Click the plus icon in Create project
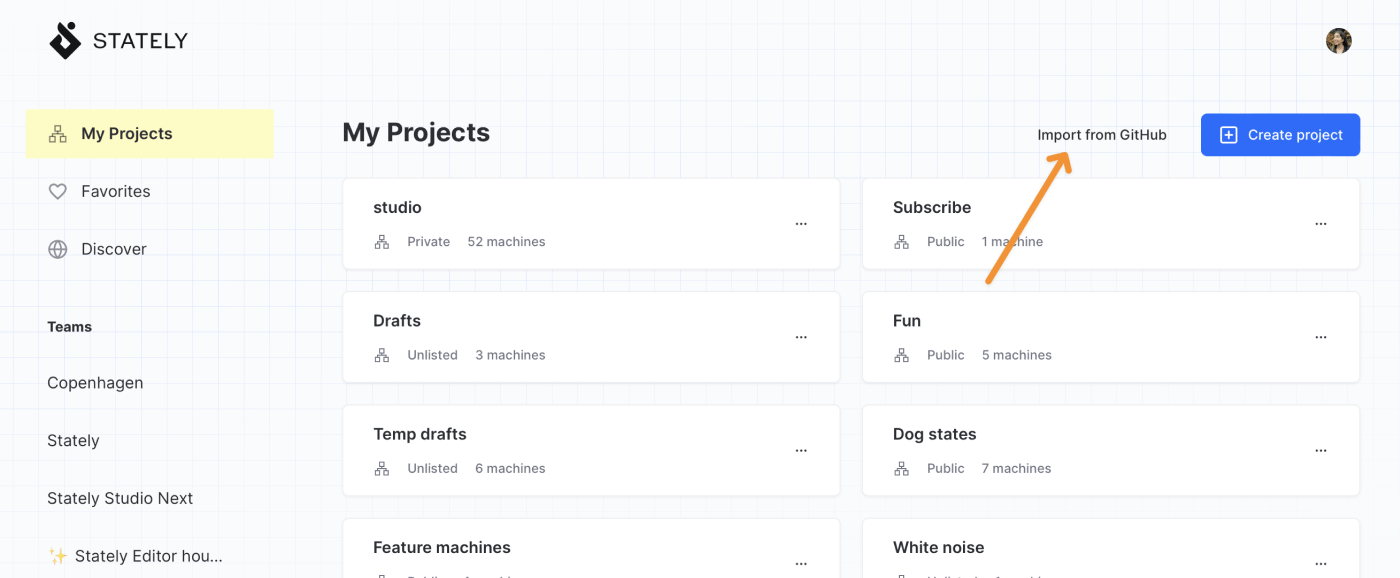 [x=1229, y=135]
